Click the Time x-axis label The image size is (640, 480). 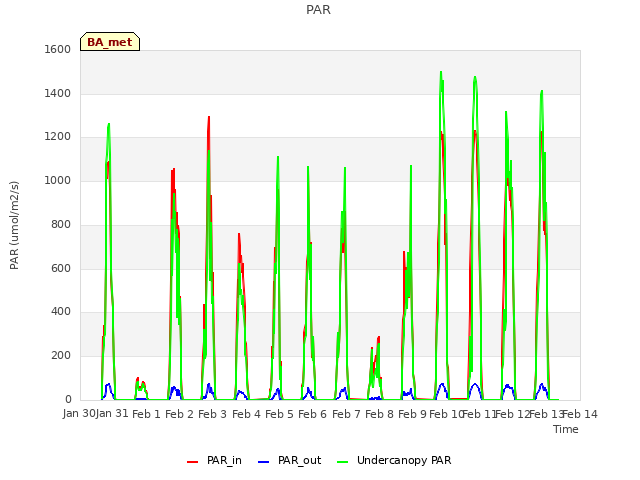click(566, 429)
